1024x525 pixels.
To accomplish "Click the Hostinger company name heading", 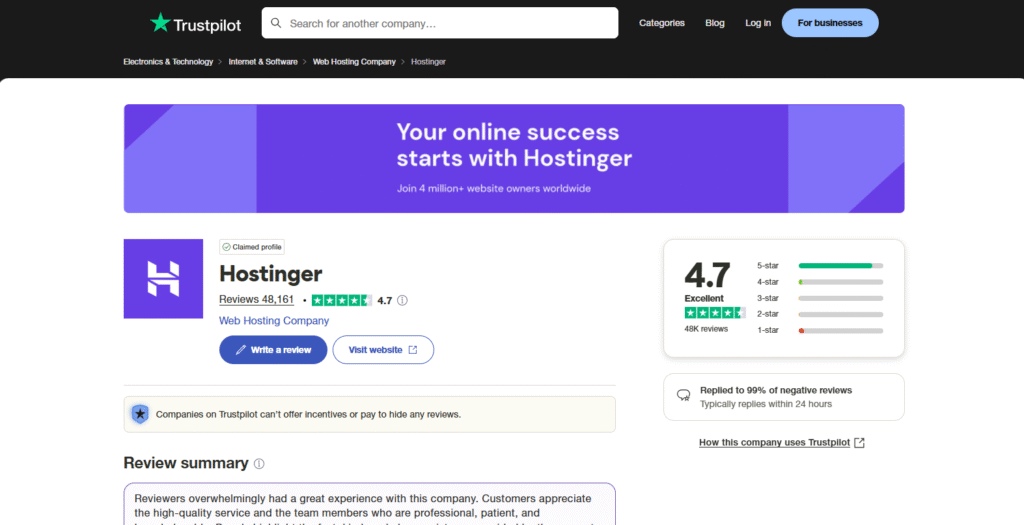I will pos(270,274).
